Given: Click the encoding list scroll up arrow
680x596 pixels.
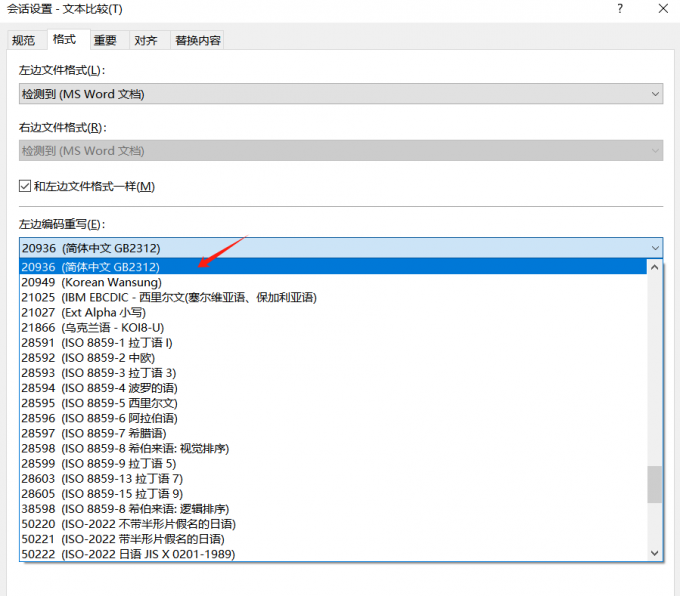Looking at the screenshot, I should point(654,267).
